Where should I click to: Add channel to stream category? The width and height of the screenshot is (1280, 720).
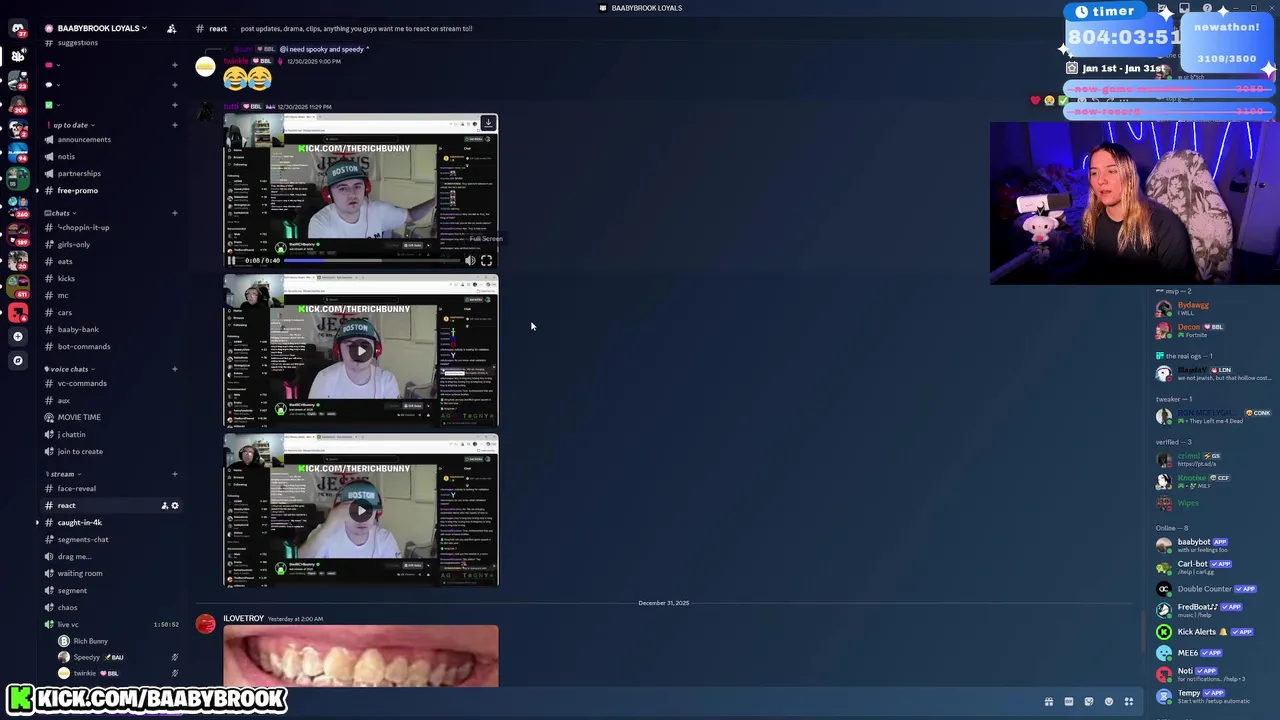tap(175, 474)
